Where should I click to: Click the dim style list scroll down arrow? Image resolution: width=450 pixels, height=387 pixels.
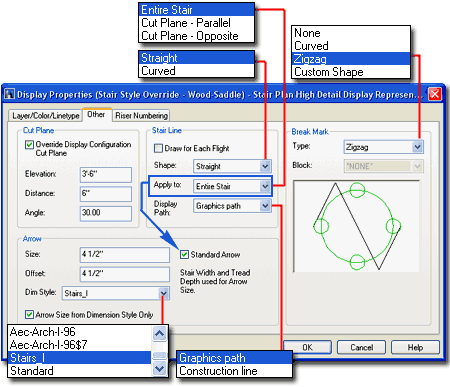tap(159, 369)
